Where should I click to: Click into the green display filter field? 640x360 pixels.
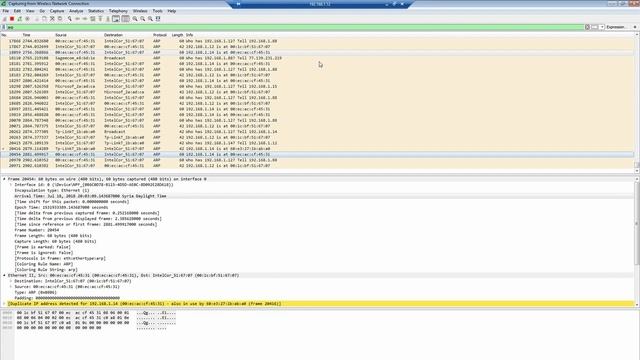point(295,27)
